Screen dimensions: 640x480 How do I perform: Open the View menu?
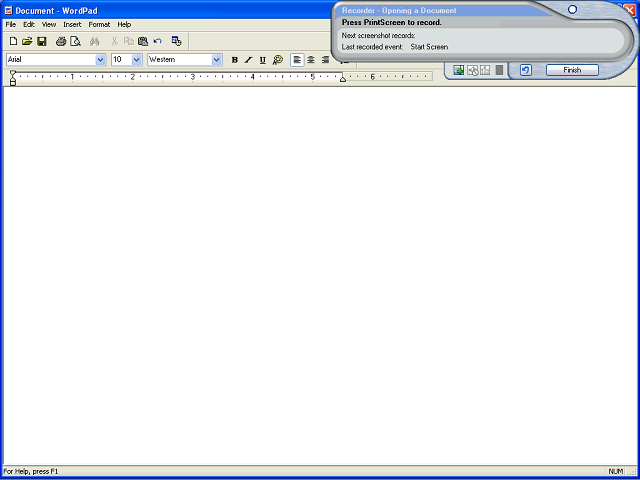point(49,24)
